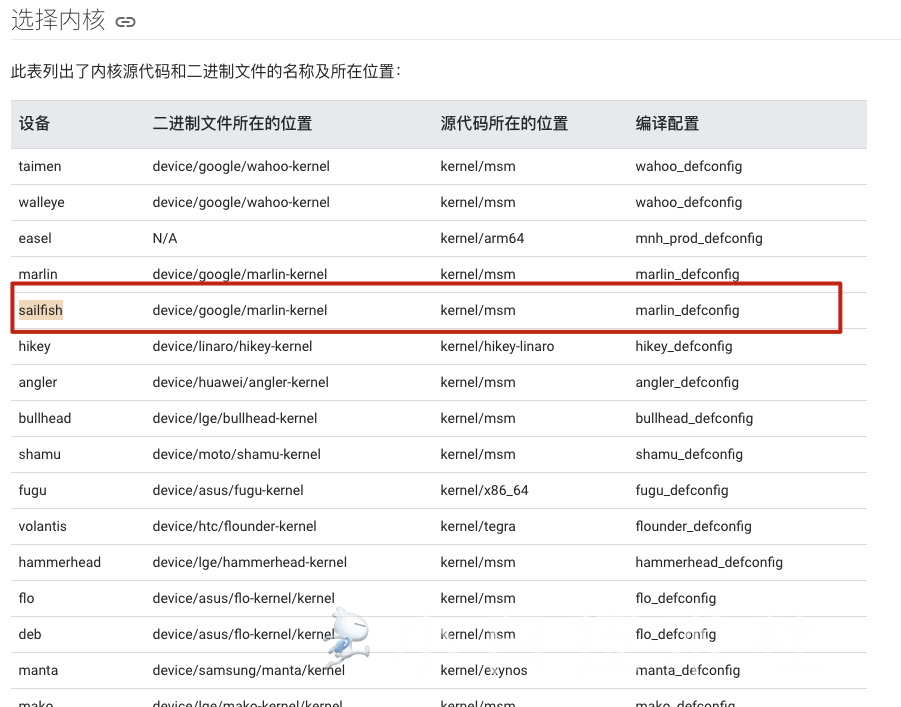The width and height of the screenshot is (901, 707).
Task: Click the 编译配置 column header
Action: [x=667, y=124]
